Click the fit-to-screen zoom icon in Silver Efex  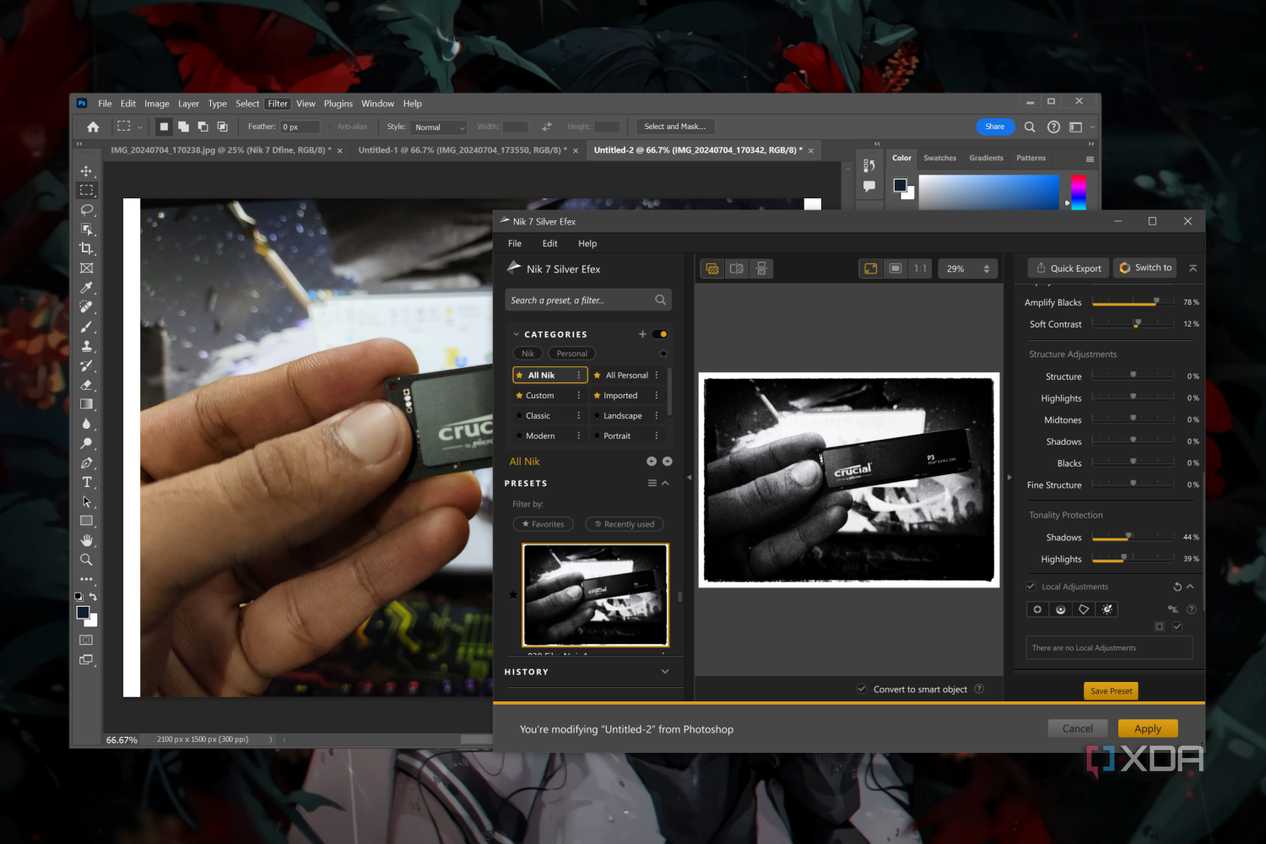871,268
